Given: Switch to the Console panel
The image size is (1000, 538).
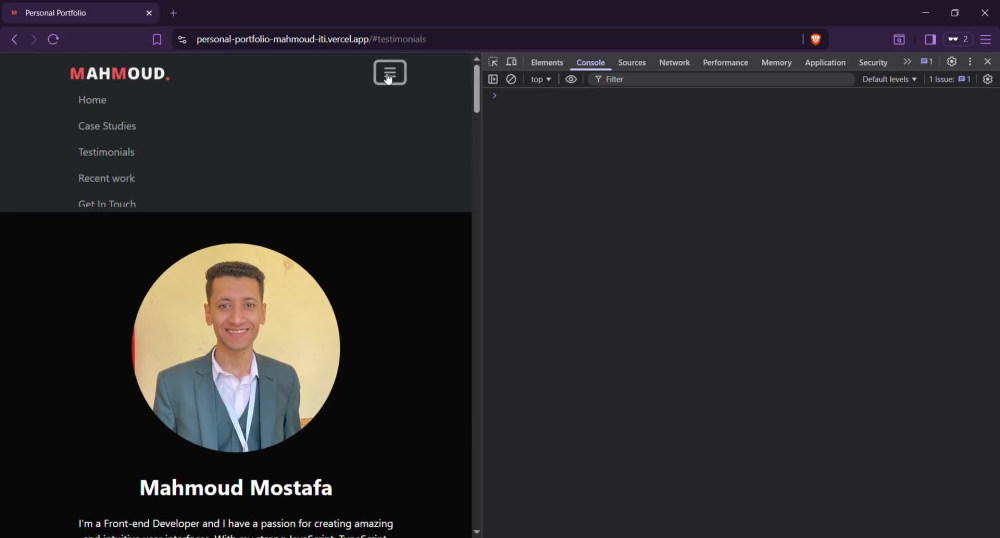Looking at the screenshot, I should coord(591,62).
